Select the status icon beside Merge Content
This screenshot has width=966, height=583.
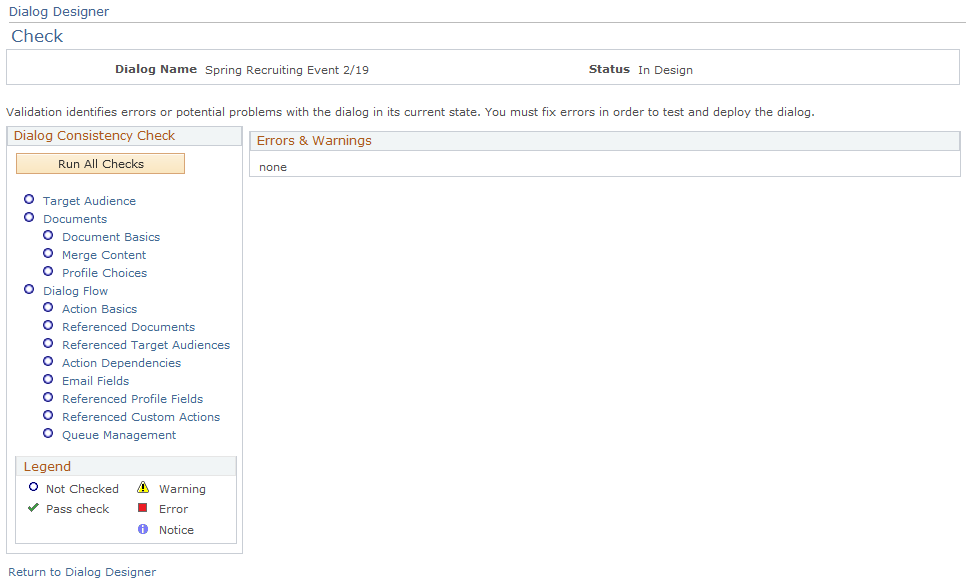48,253
